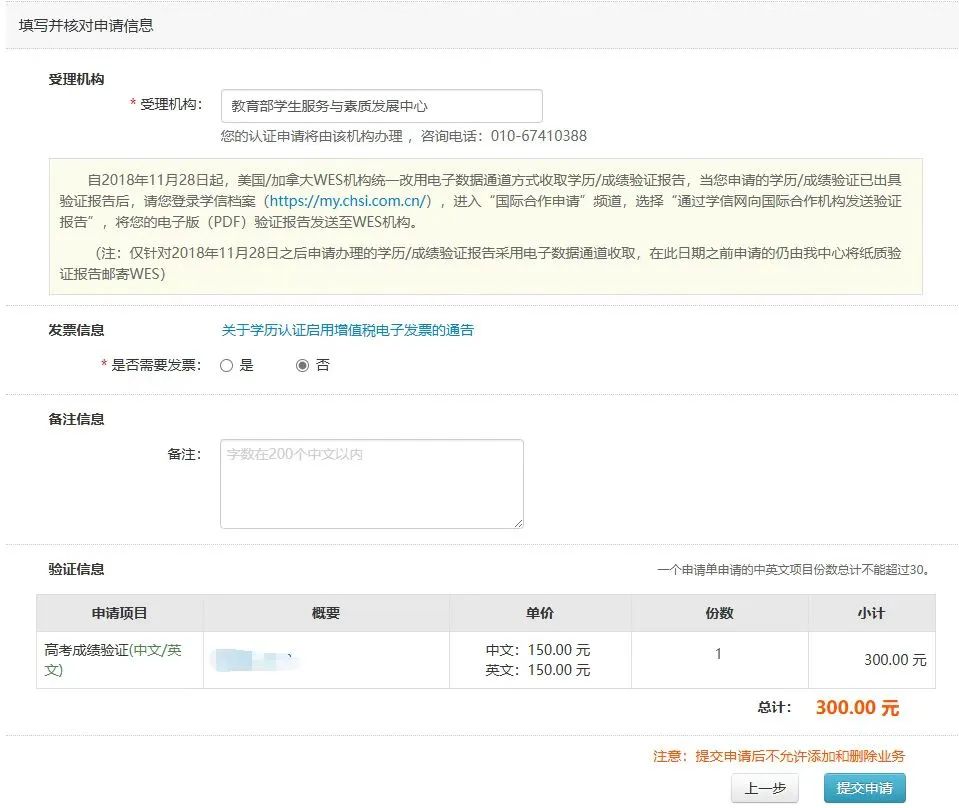Screen dimensions: 959x808
Task: Click the 备注 remarks textarea
Action: tap(372, 484)
